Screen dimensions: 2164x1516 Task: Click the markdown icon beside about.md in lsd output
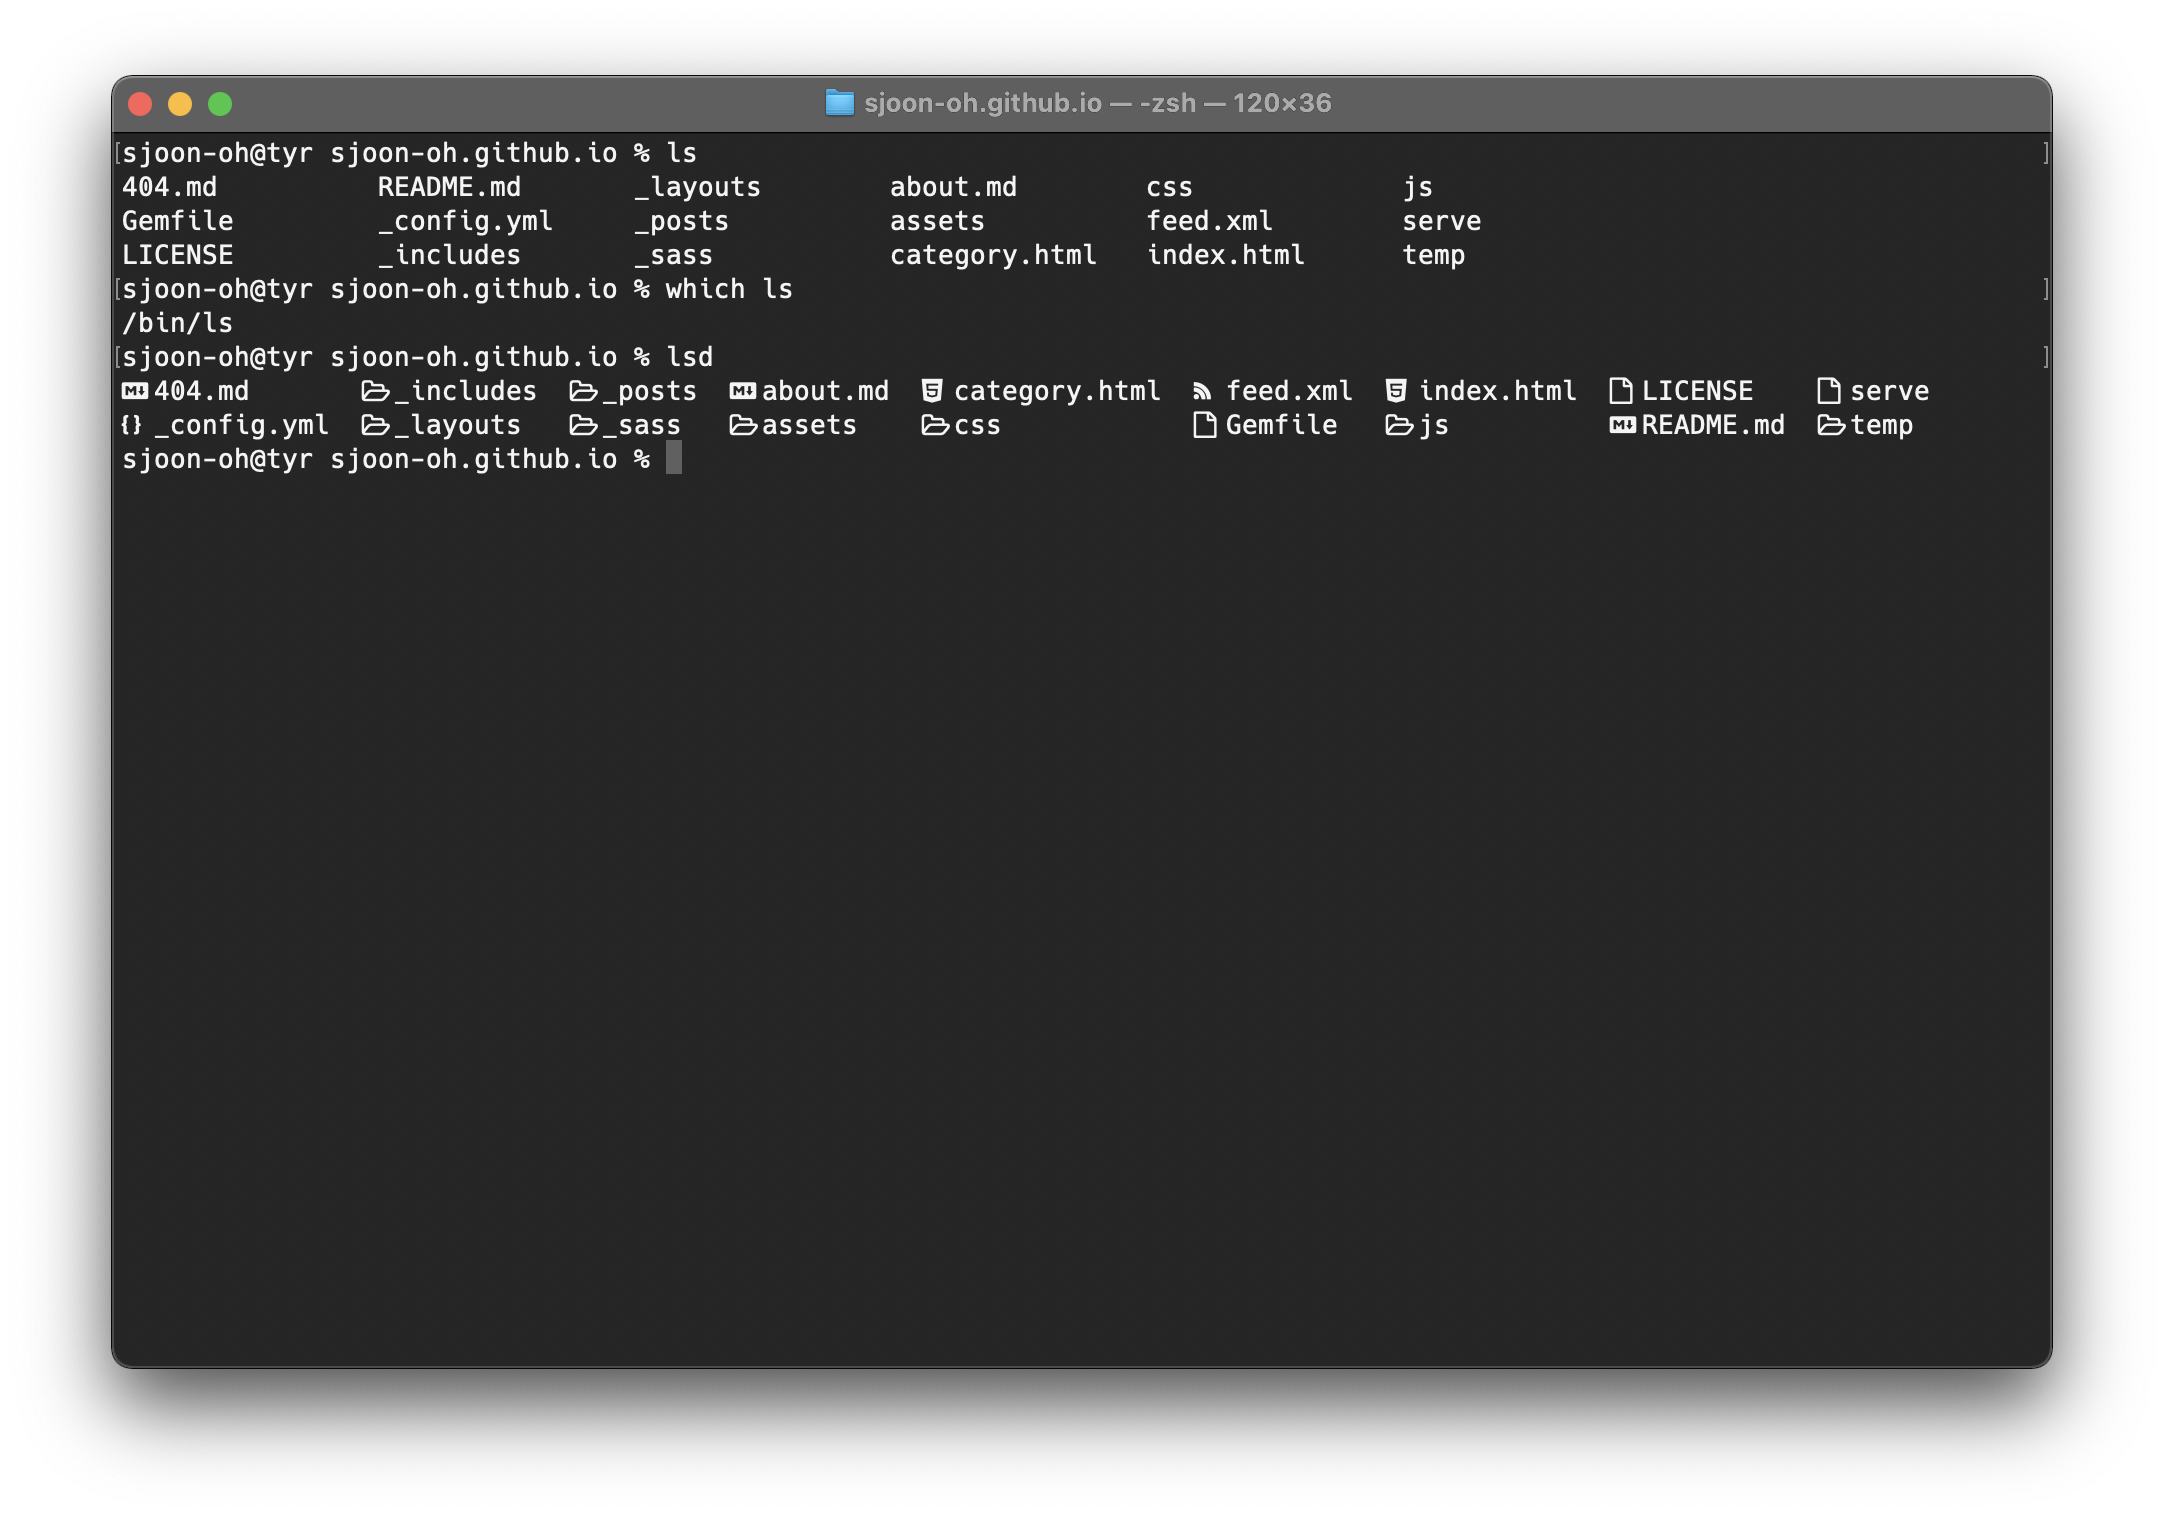click(x=743, y=391)
